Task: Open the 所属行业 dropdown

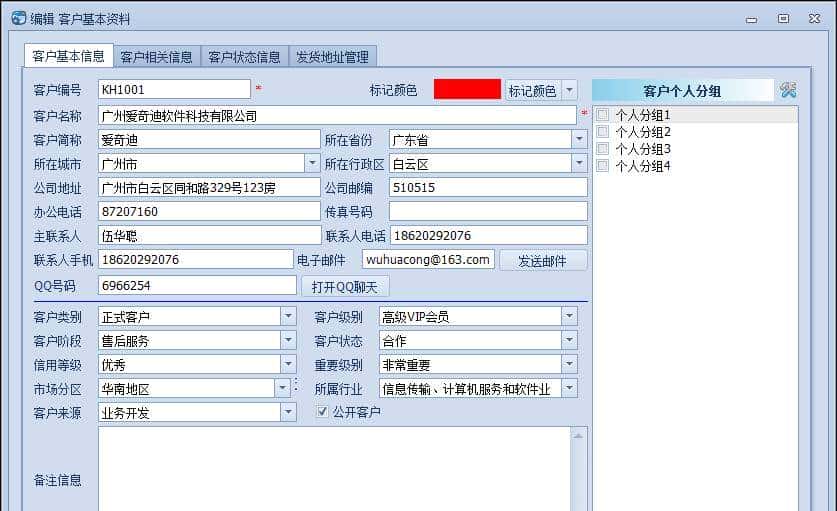Action: point(570,388)
